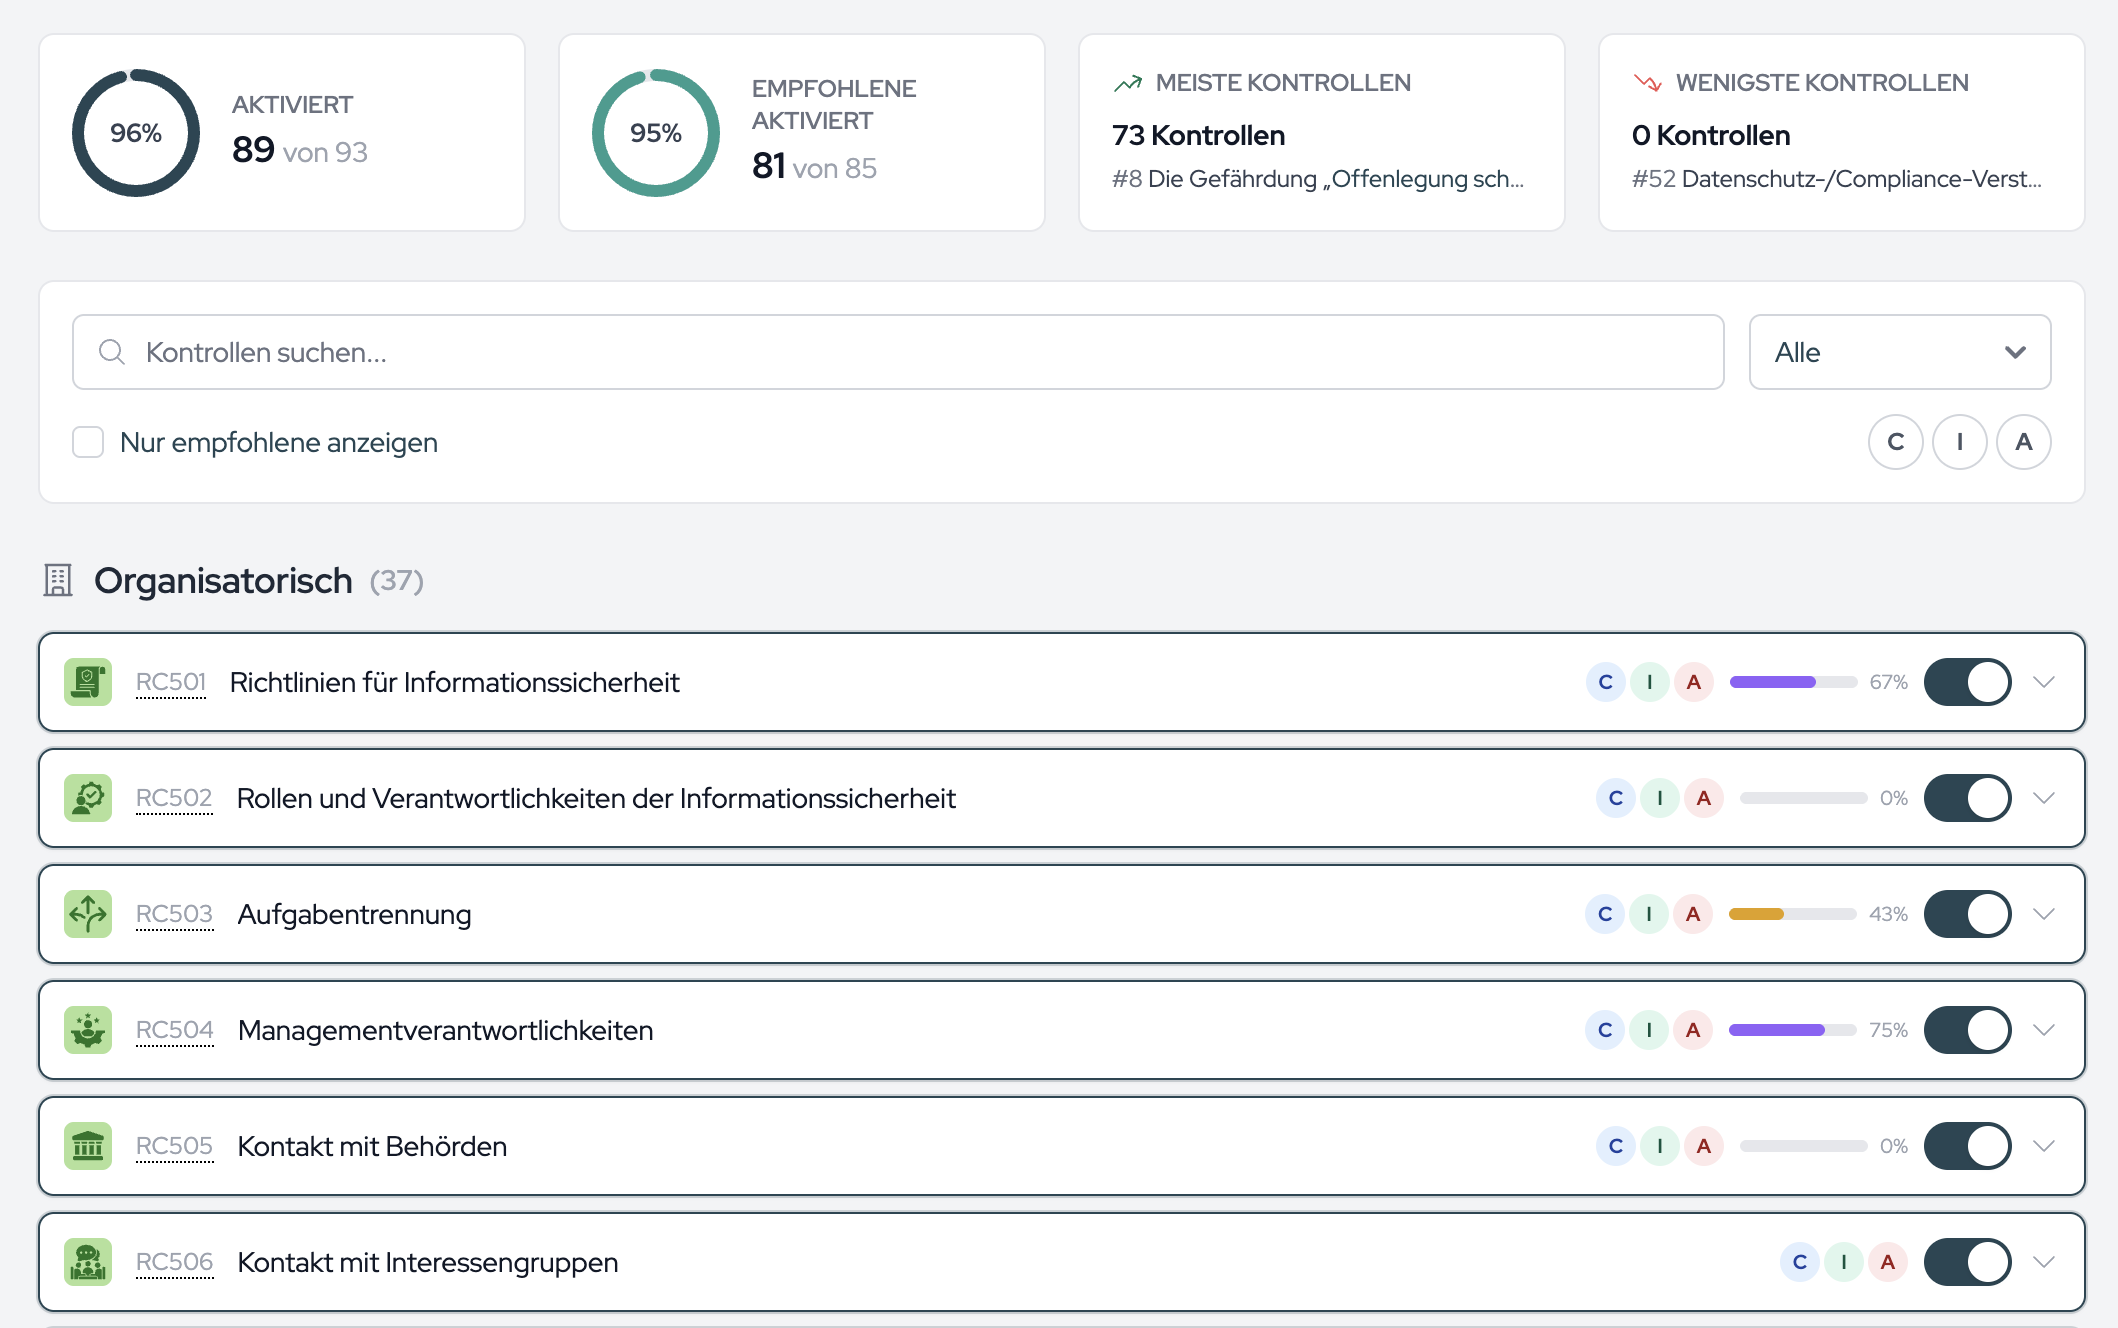
Task: Switch off RC506 Kontakt mit Interessengruppen
Action: [1968, 1262]
